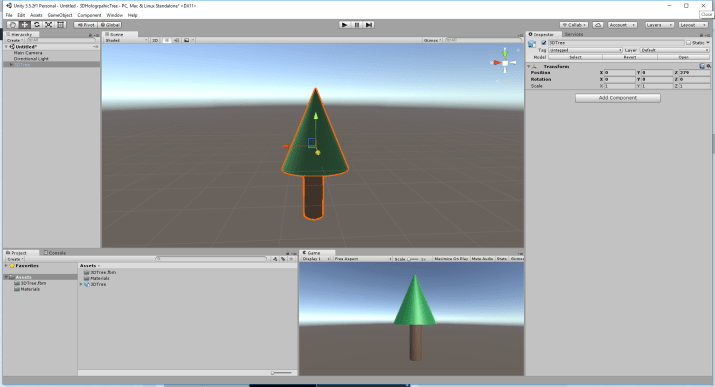Open the Collab dropdown
Image resolution: width=715 pixels, height=387 pixels.
(x=574, y=25)
